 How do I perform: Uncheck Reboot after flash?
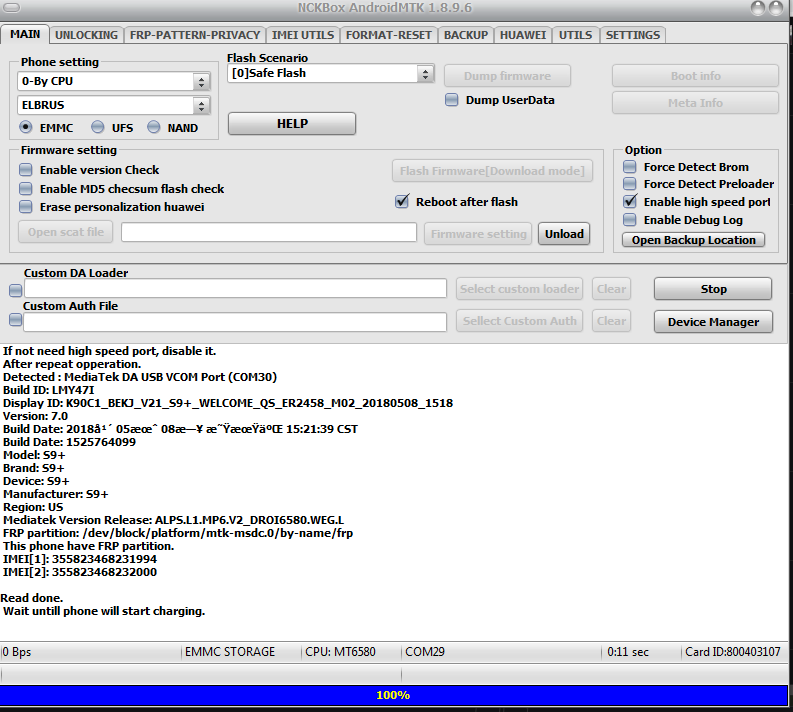pyautogui.click(x=402, y=201)
